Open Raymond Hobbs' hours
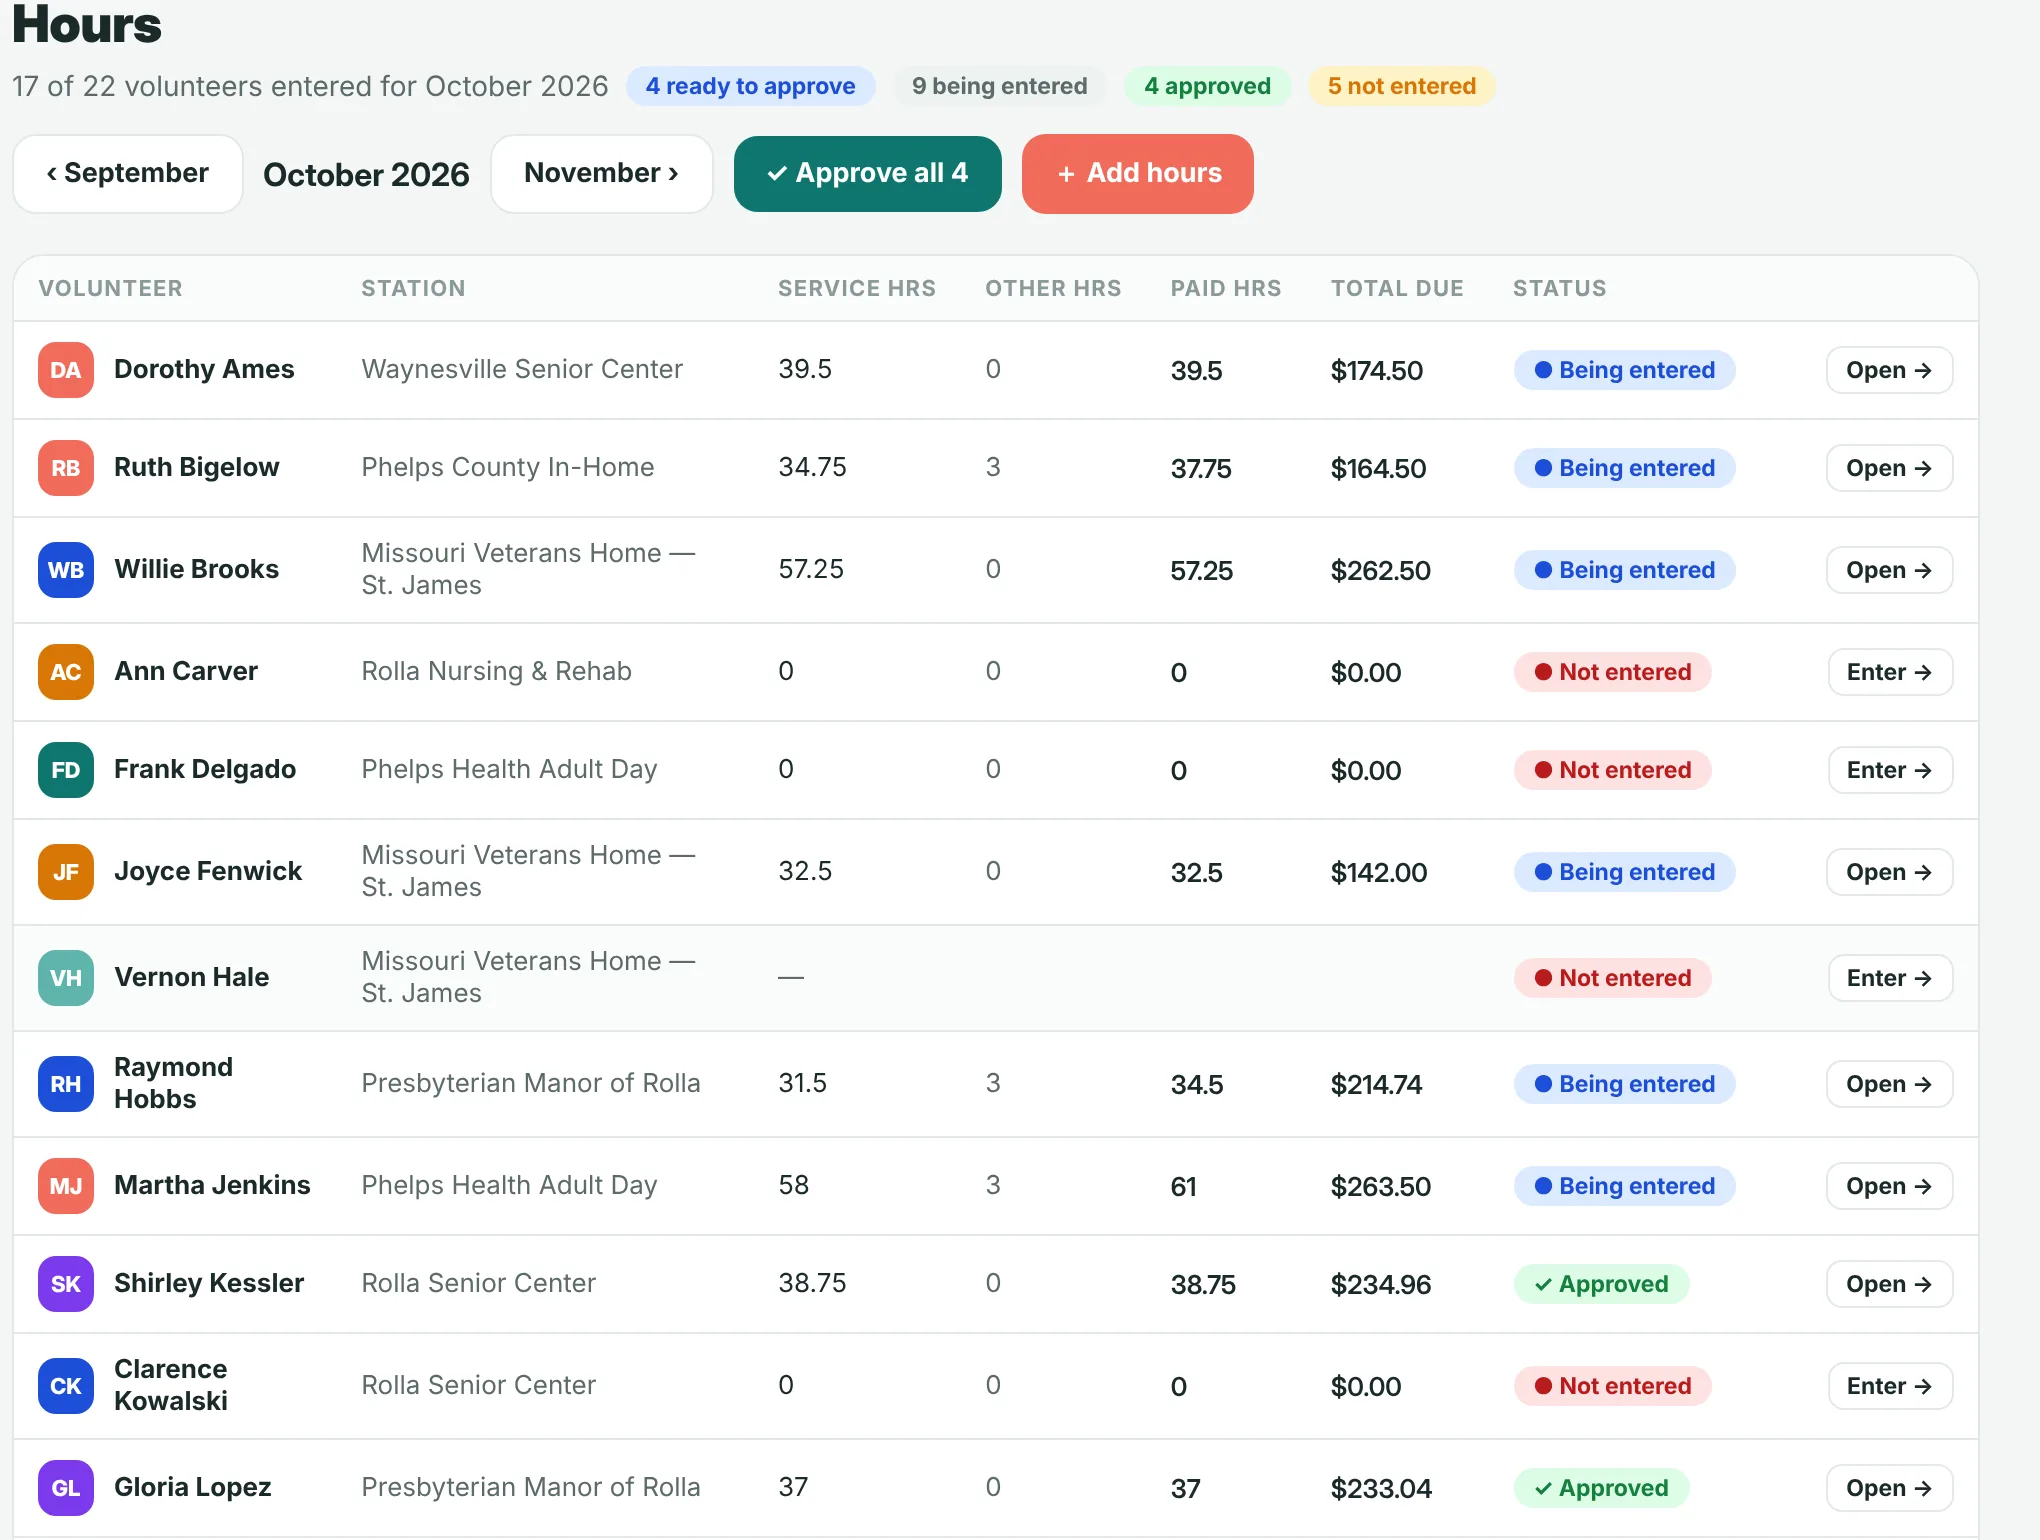 (x=1889, y=1084)
